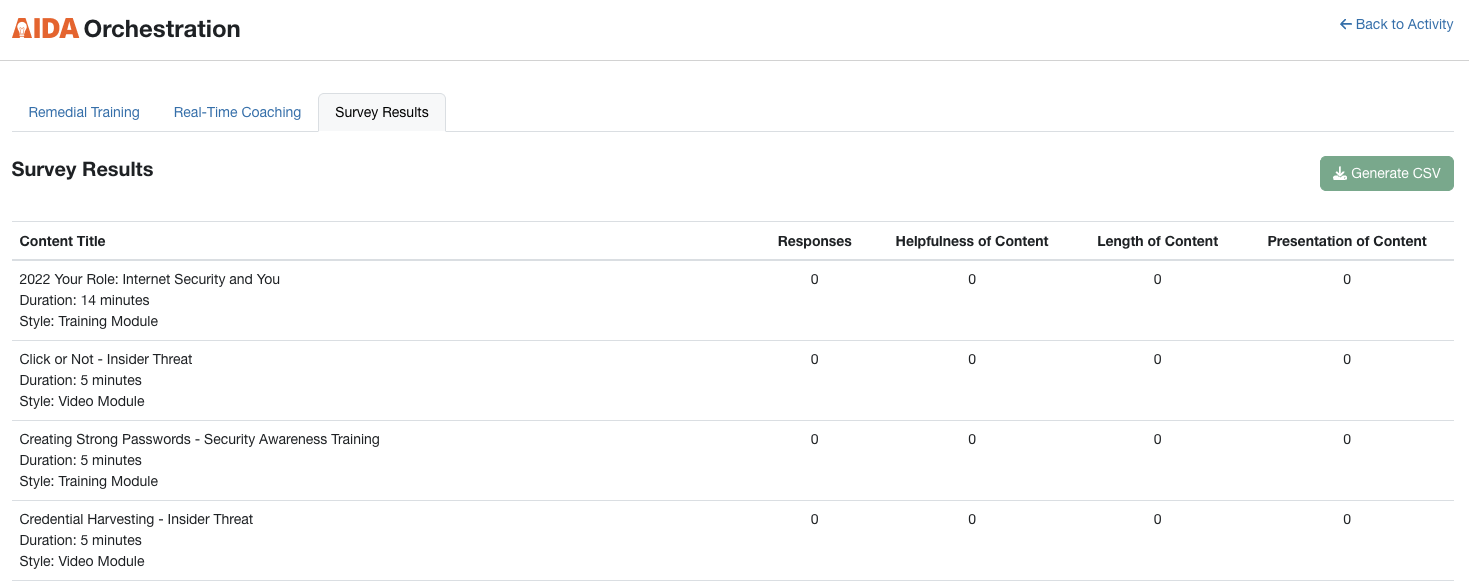Select the Creating Strong Passwords training row

pos(733,460)
